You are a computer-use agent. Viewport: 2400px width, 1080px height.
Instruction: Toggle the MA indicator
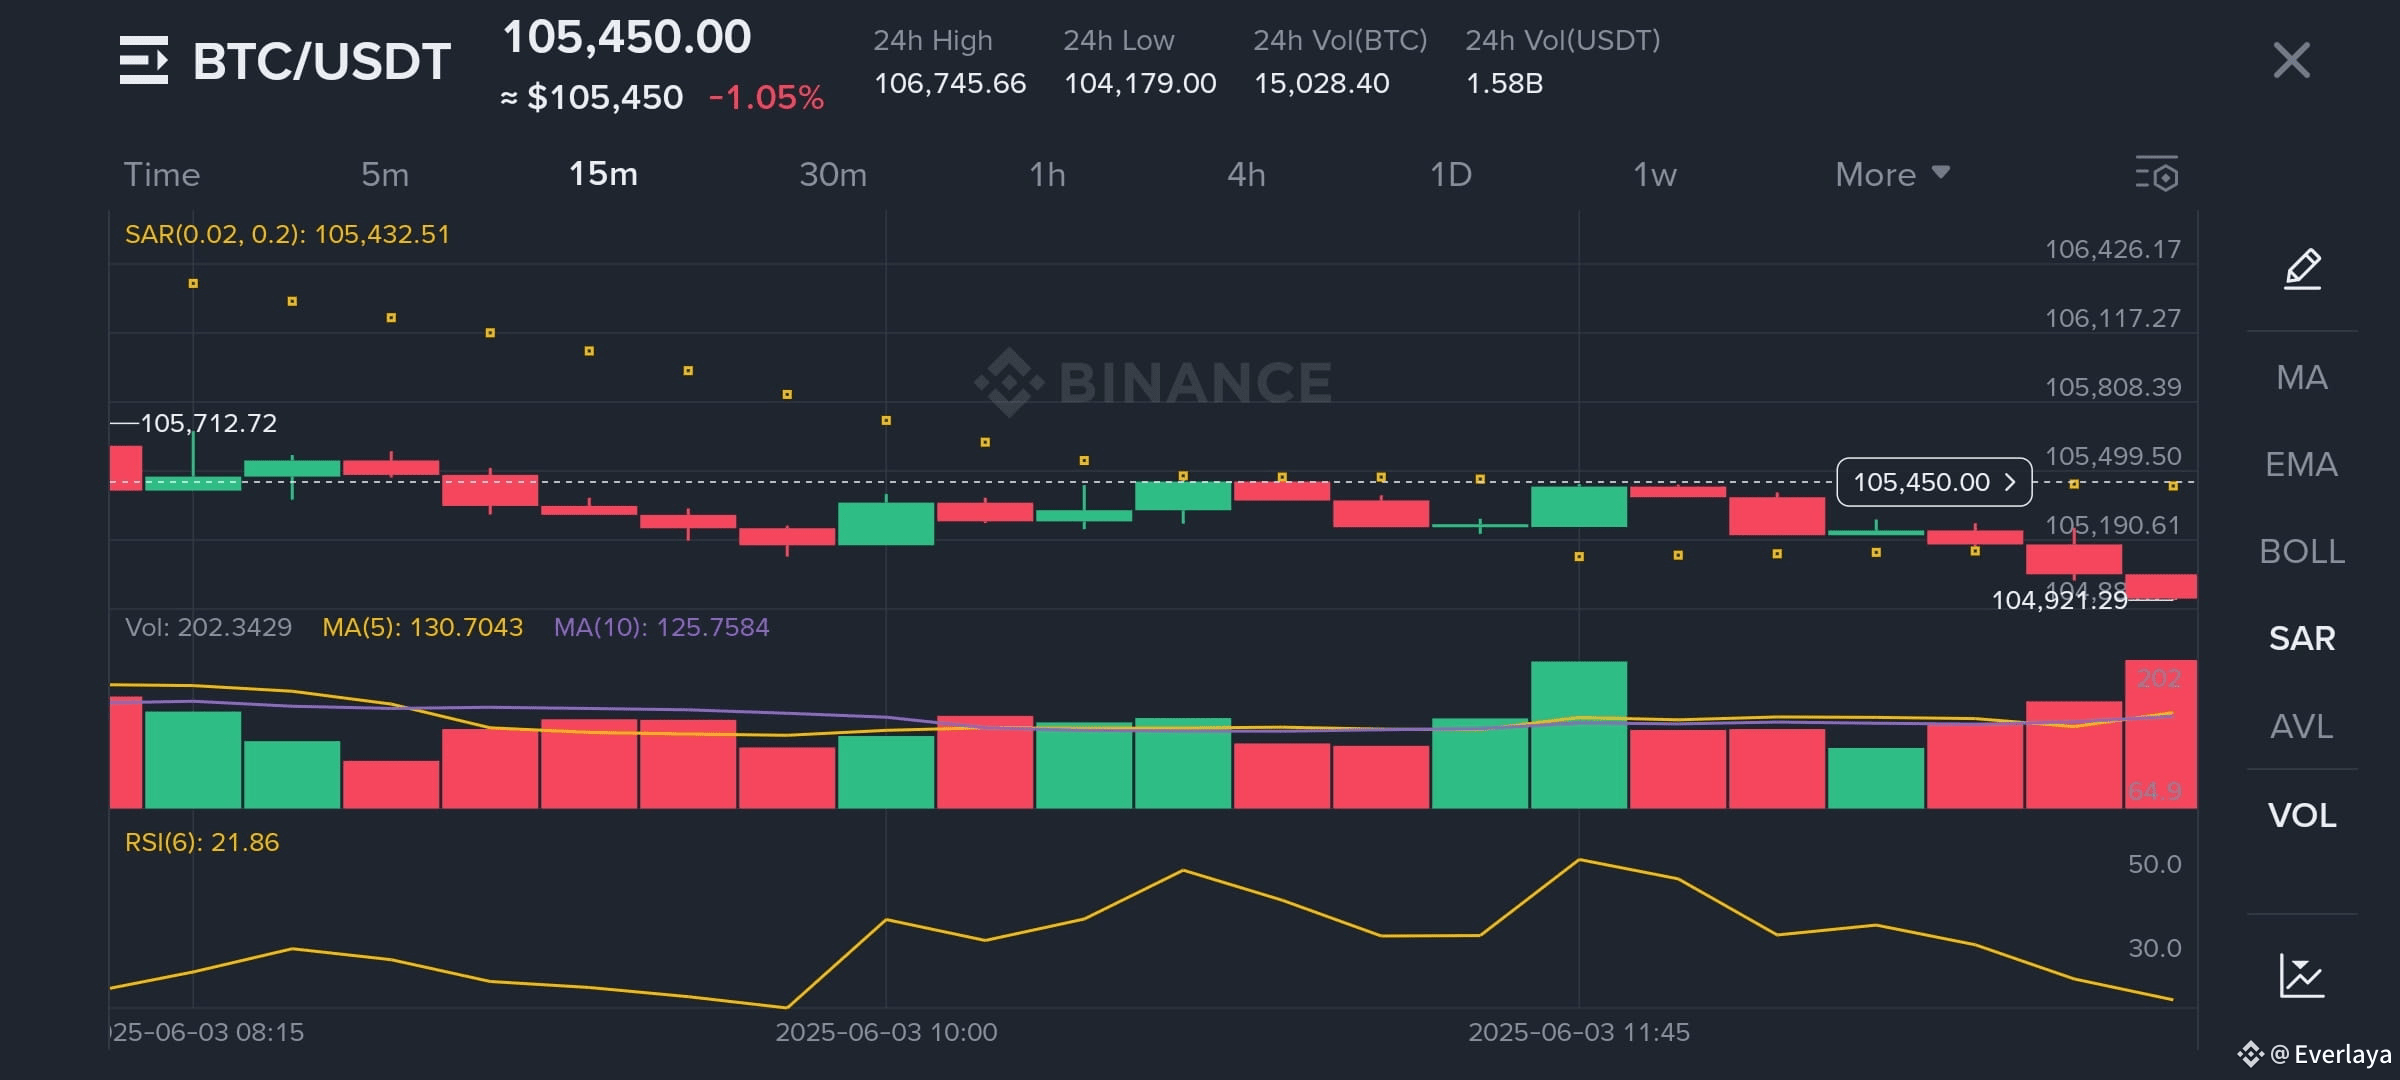pos(2301,378)
